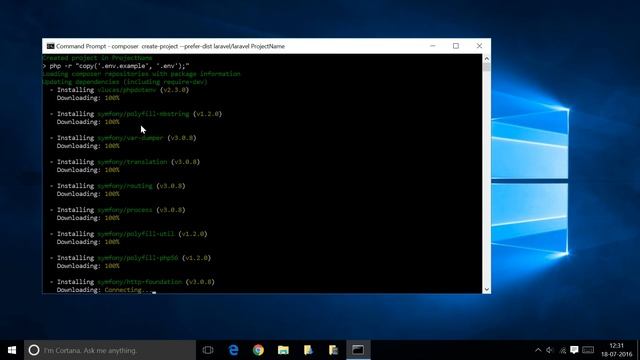The height and width of the screenshot is (360, 640).
Task: Open File Explorer from the taskbar
Action: pyautogui.click(x=283, y=350)
